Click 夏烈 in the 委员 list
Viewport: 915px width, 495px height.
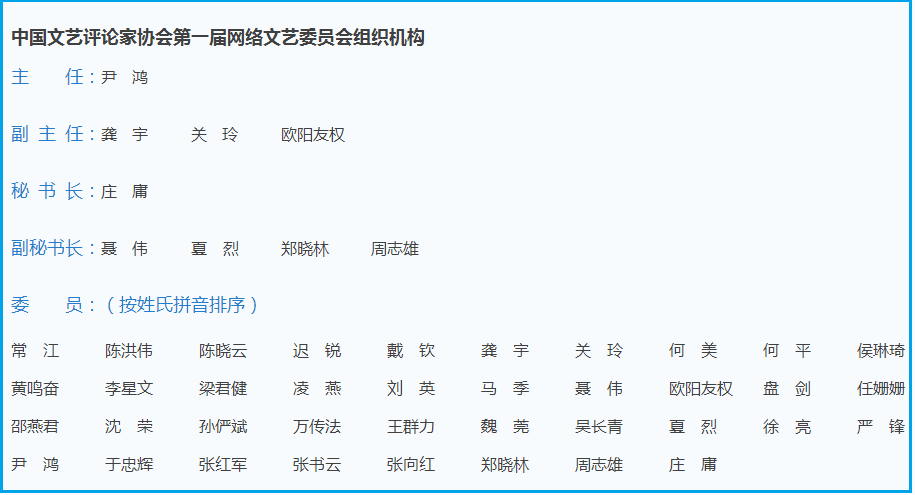(x=693, y=427)
